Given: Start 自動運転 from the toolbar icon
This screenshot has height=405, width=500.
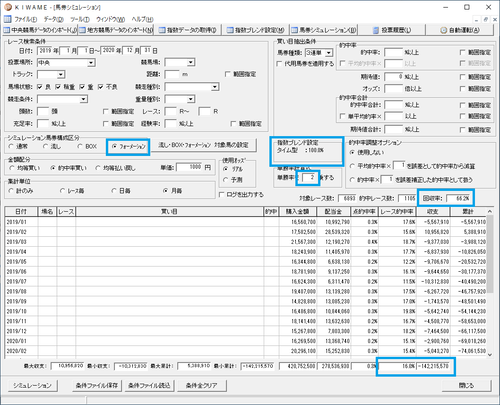Looking at the screenshot, I should pos(444,30).
